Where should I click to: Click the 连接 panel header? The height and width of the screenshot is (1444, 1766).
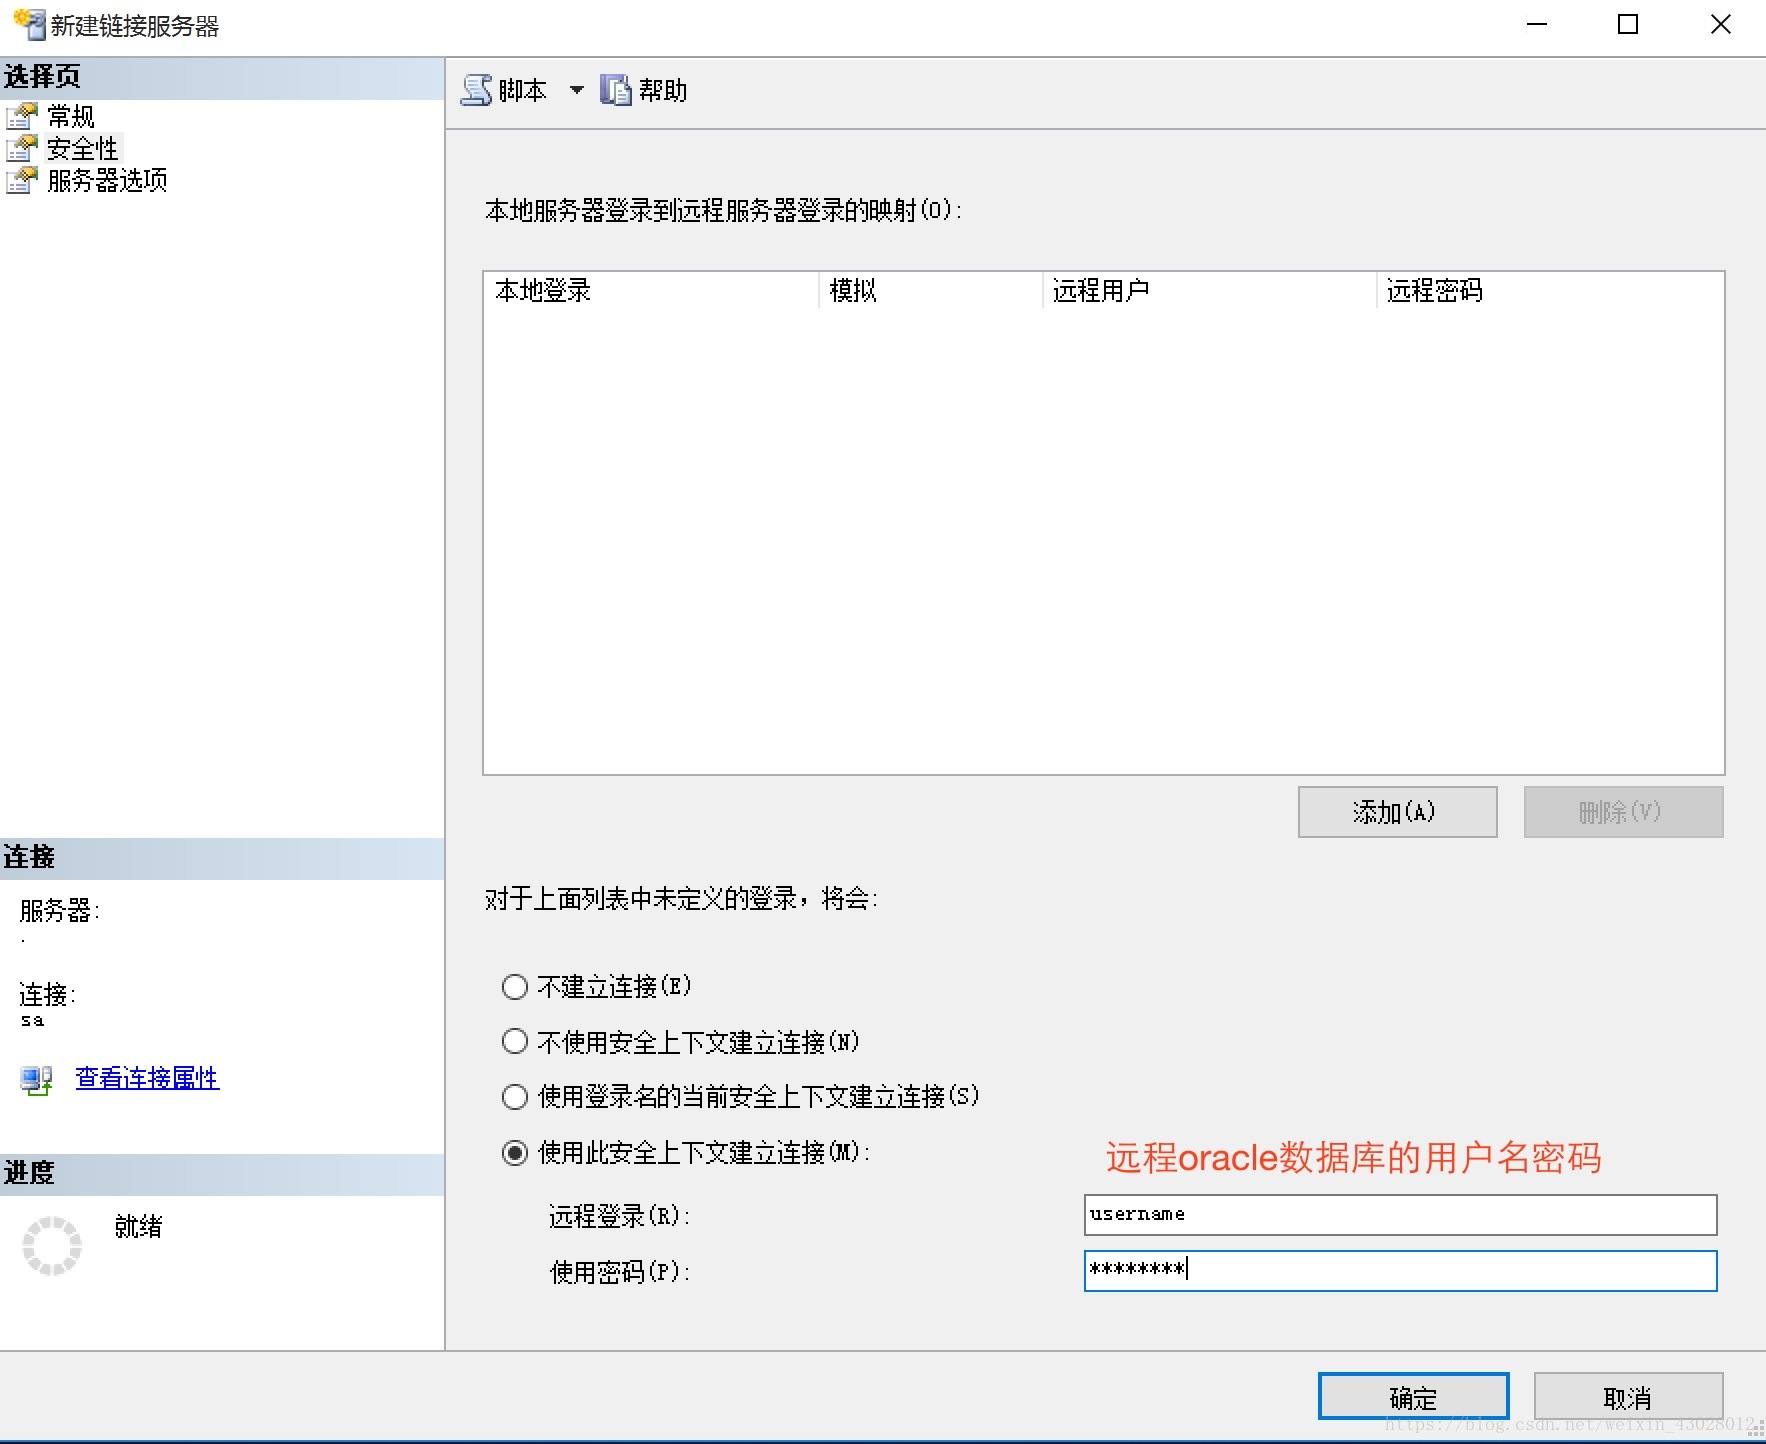222,858
